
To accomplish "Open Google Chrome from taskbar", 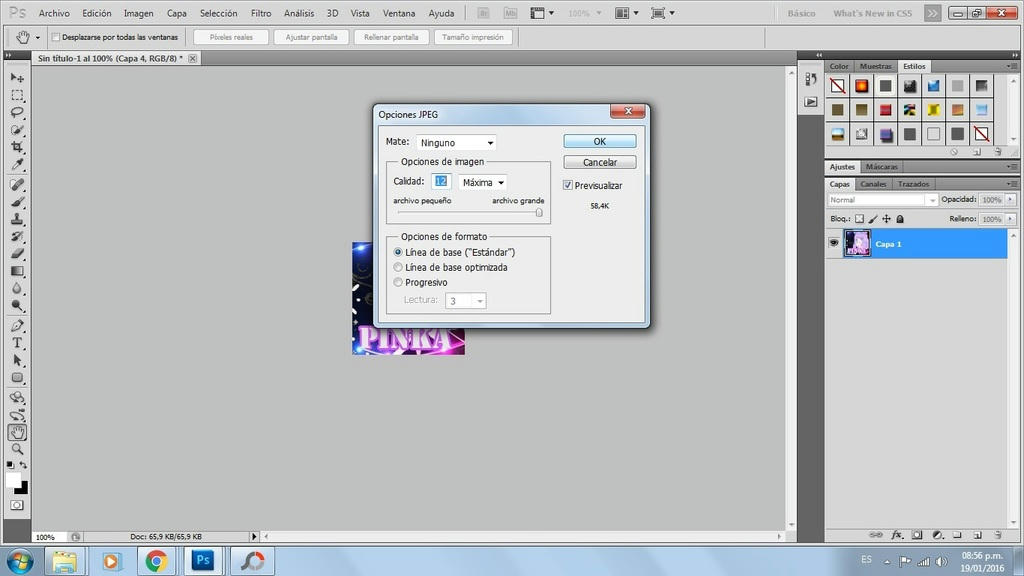I will pos(156,561).
